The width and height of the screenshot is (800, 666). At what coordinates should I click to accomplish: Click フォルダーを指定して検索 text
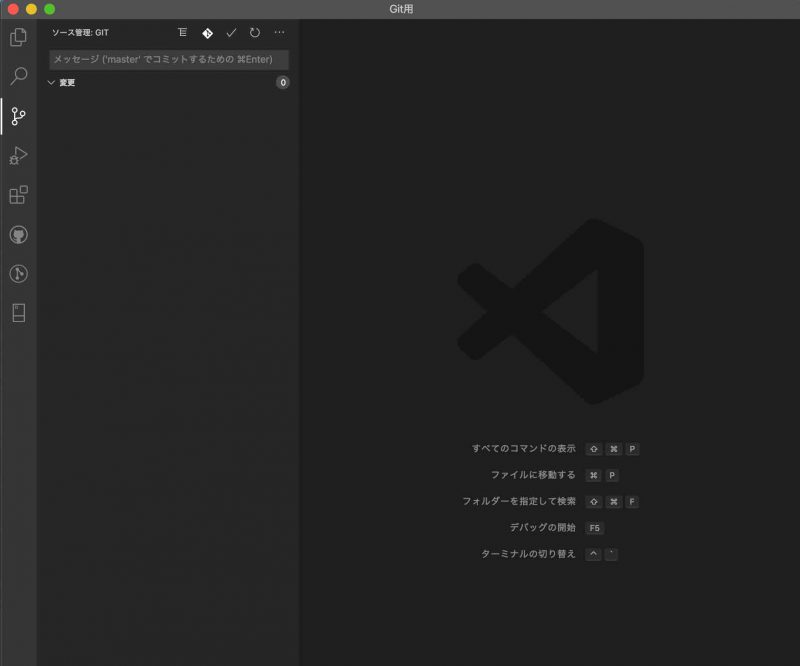coord(519,501)
